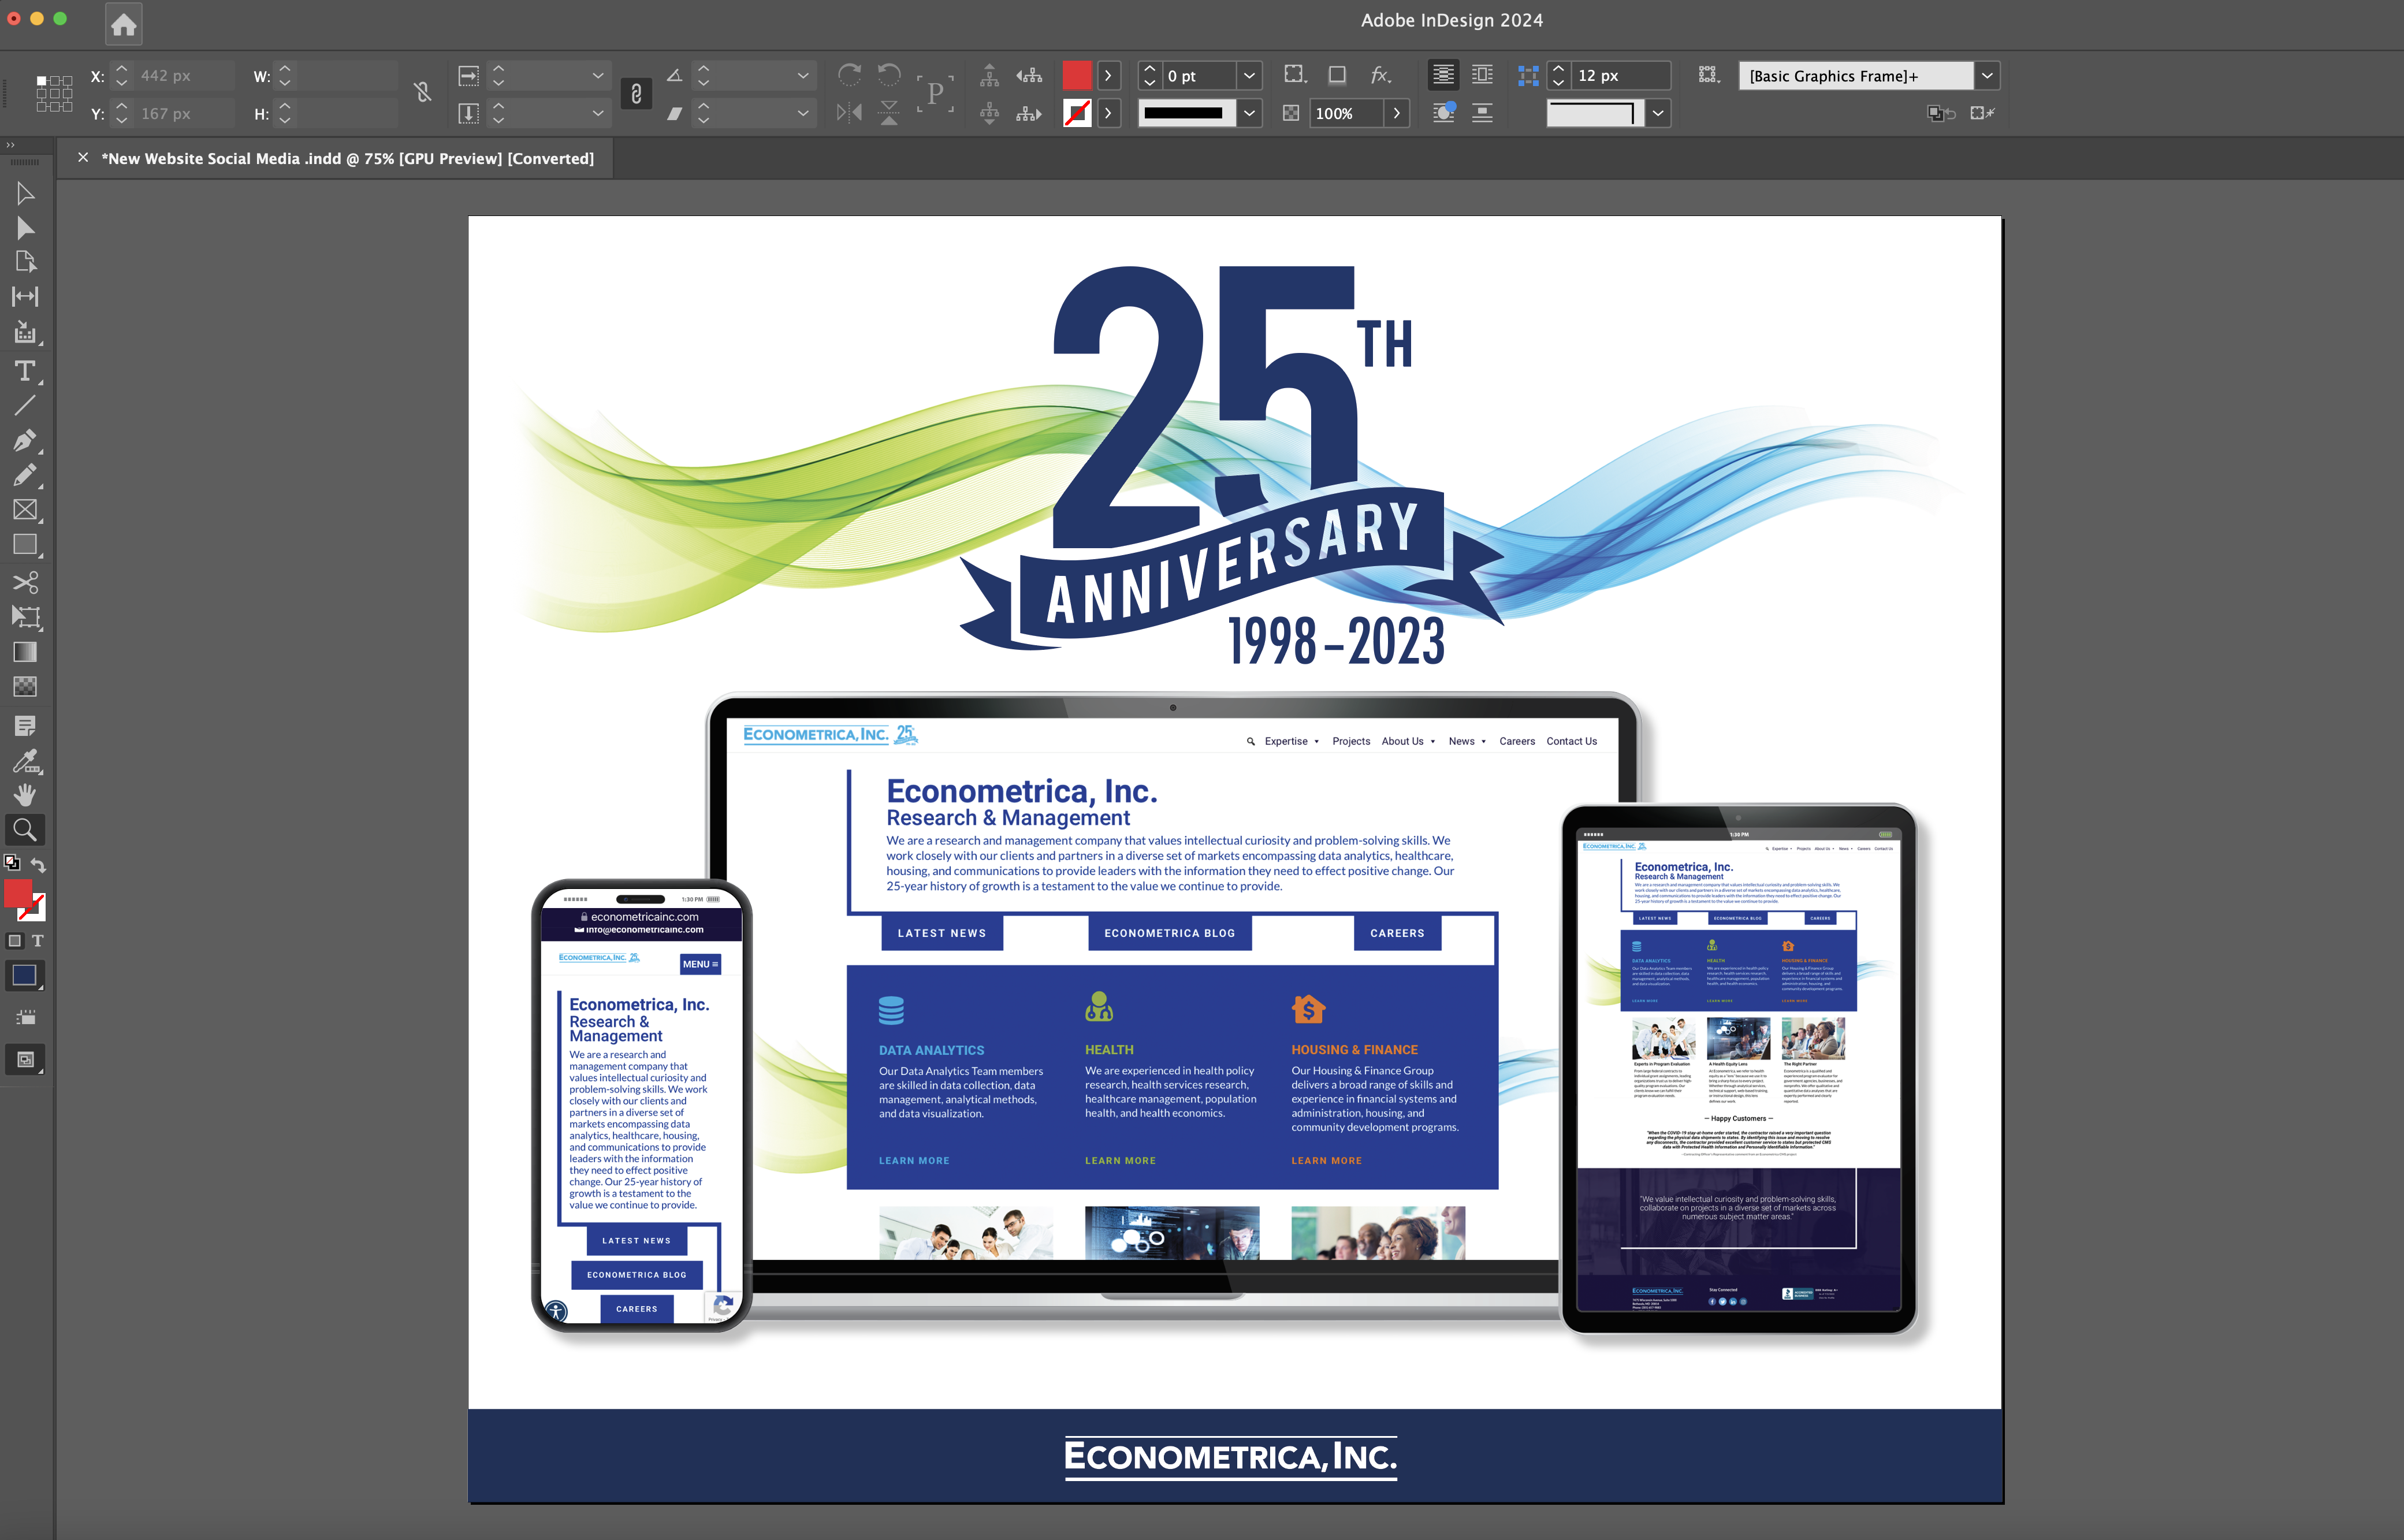Select the Hand tool
Image resolution: width=2404 pixels, height=1540 pixels.
pyautogui.click(x=25, y=795)
